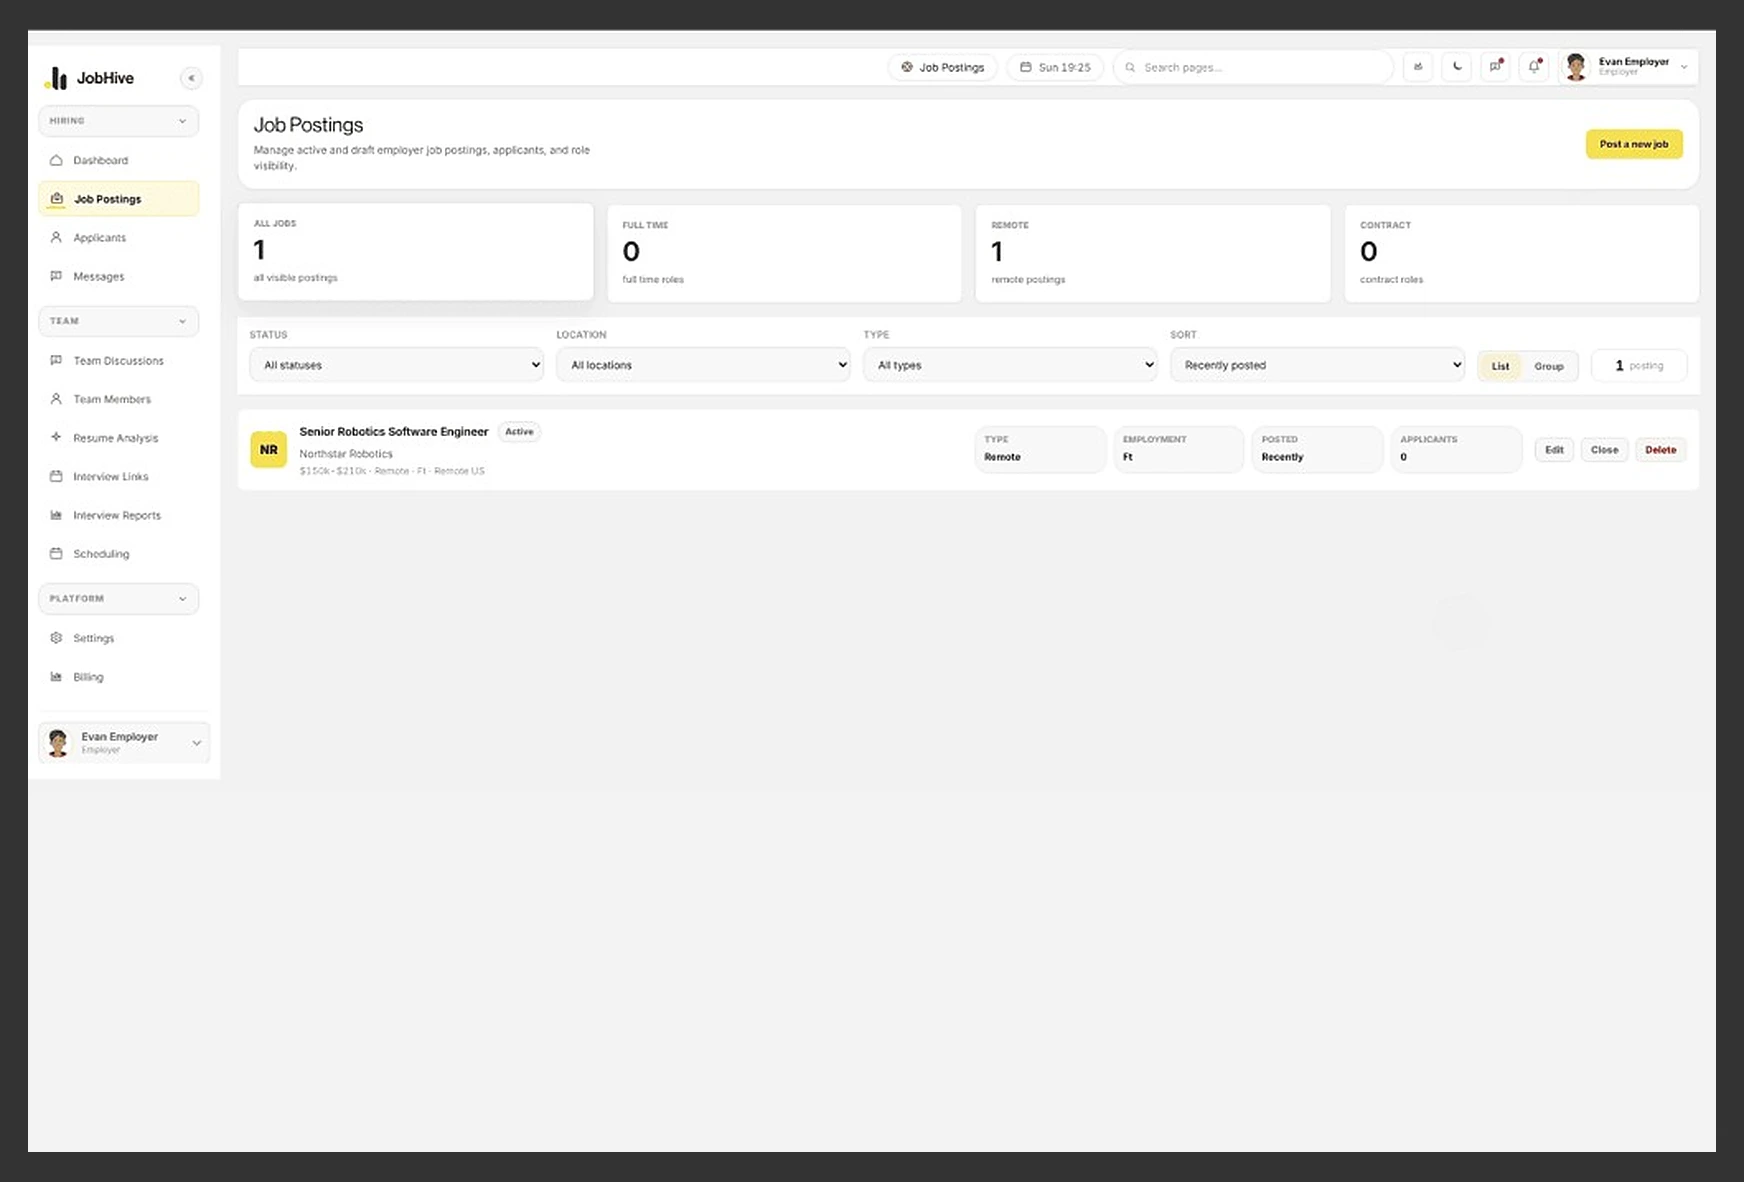The width and height of the screenshot is (1744, 1182).
Task: Open Team Discussions
Action: point(118,361)
